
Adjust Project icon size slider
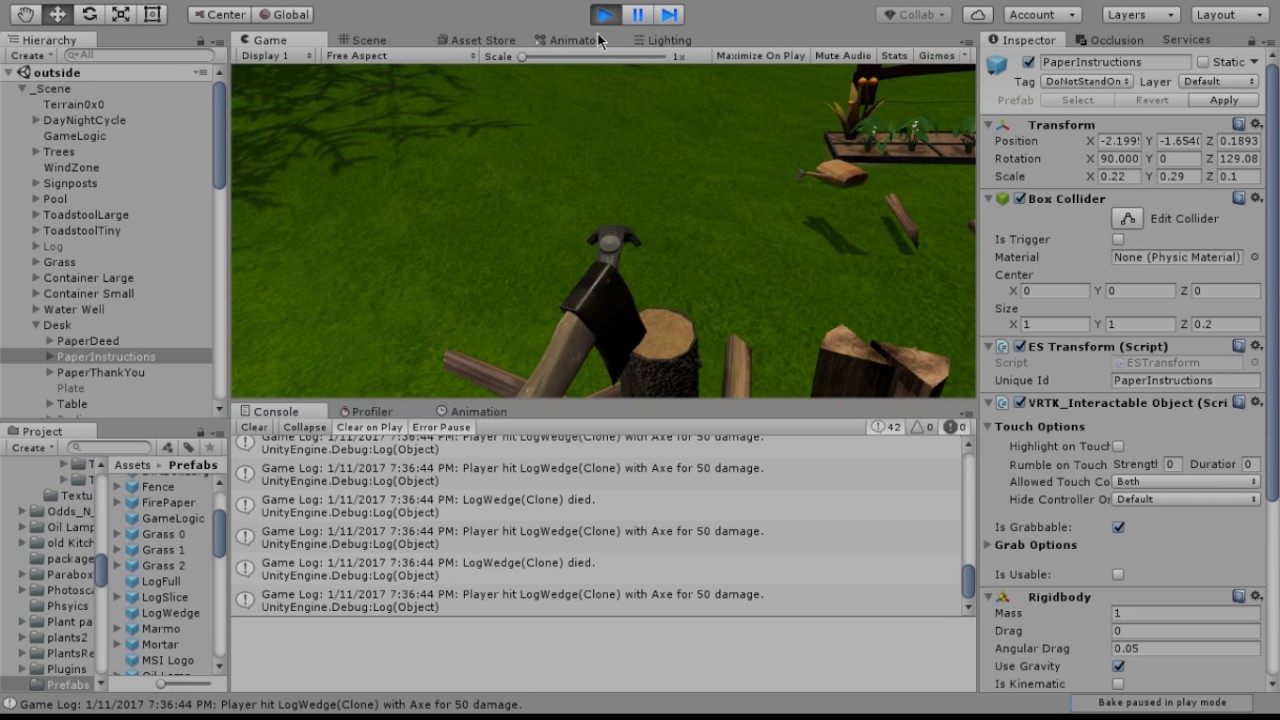tap(162, 683)
